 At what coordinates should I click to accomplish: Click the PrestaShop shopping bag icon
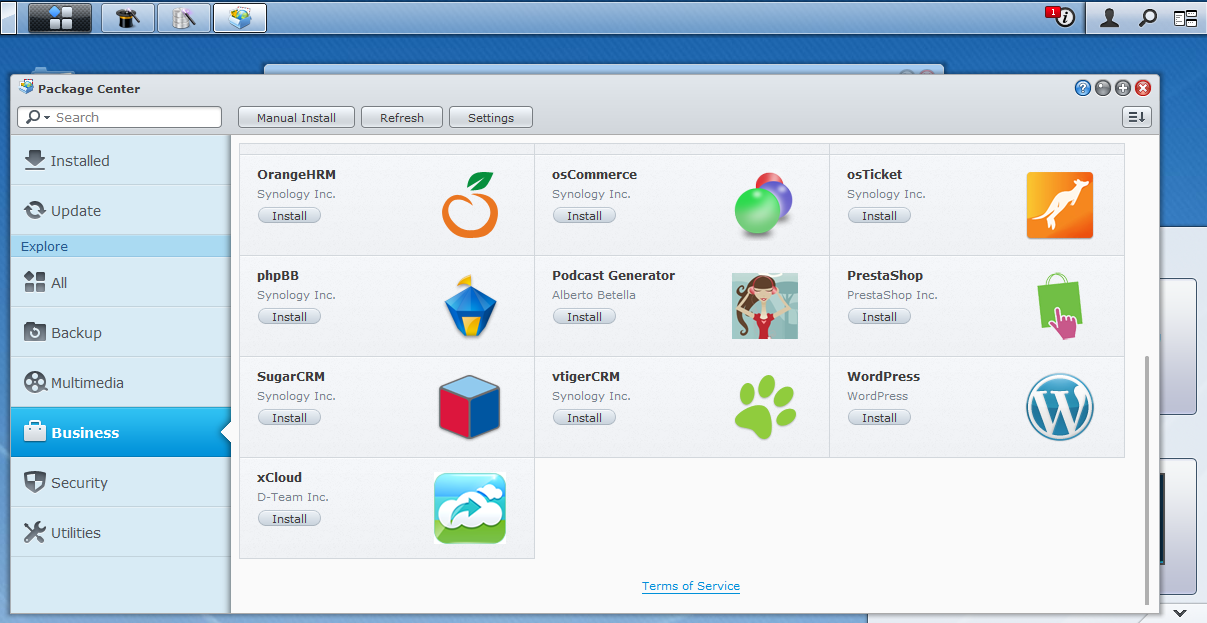pos(1060,306)
